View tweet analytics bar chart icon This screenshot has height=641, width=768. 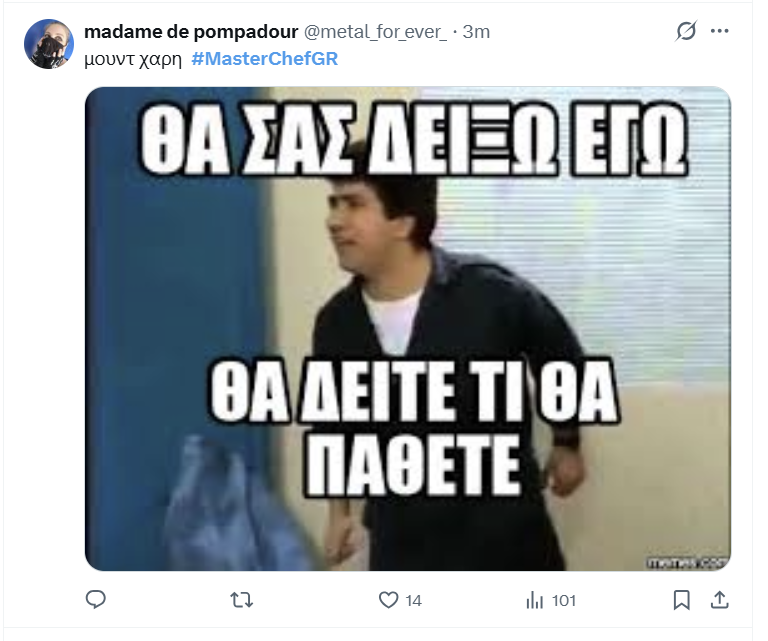click(x=534, y=600)
